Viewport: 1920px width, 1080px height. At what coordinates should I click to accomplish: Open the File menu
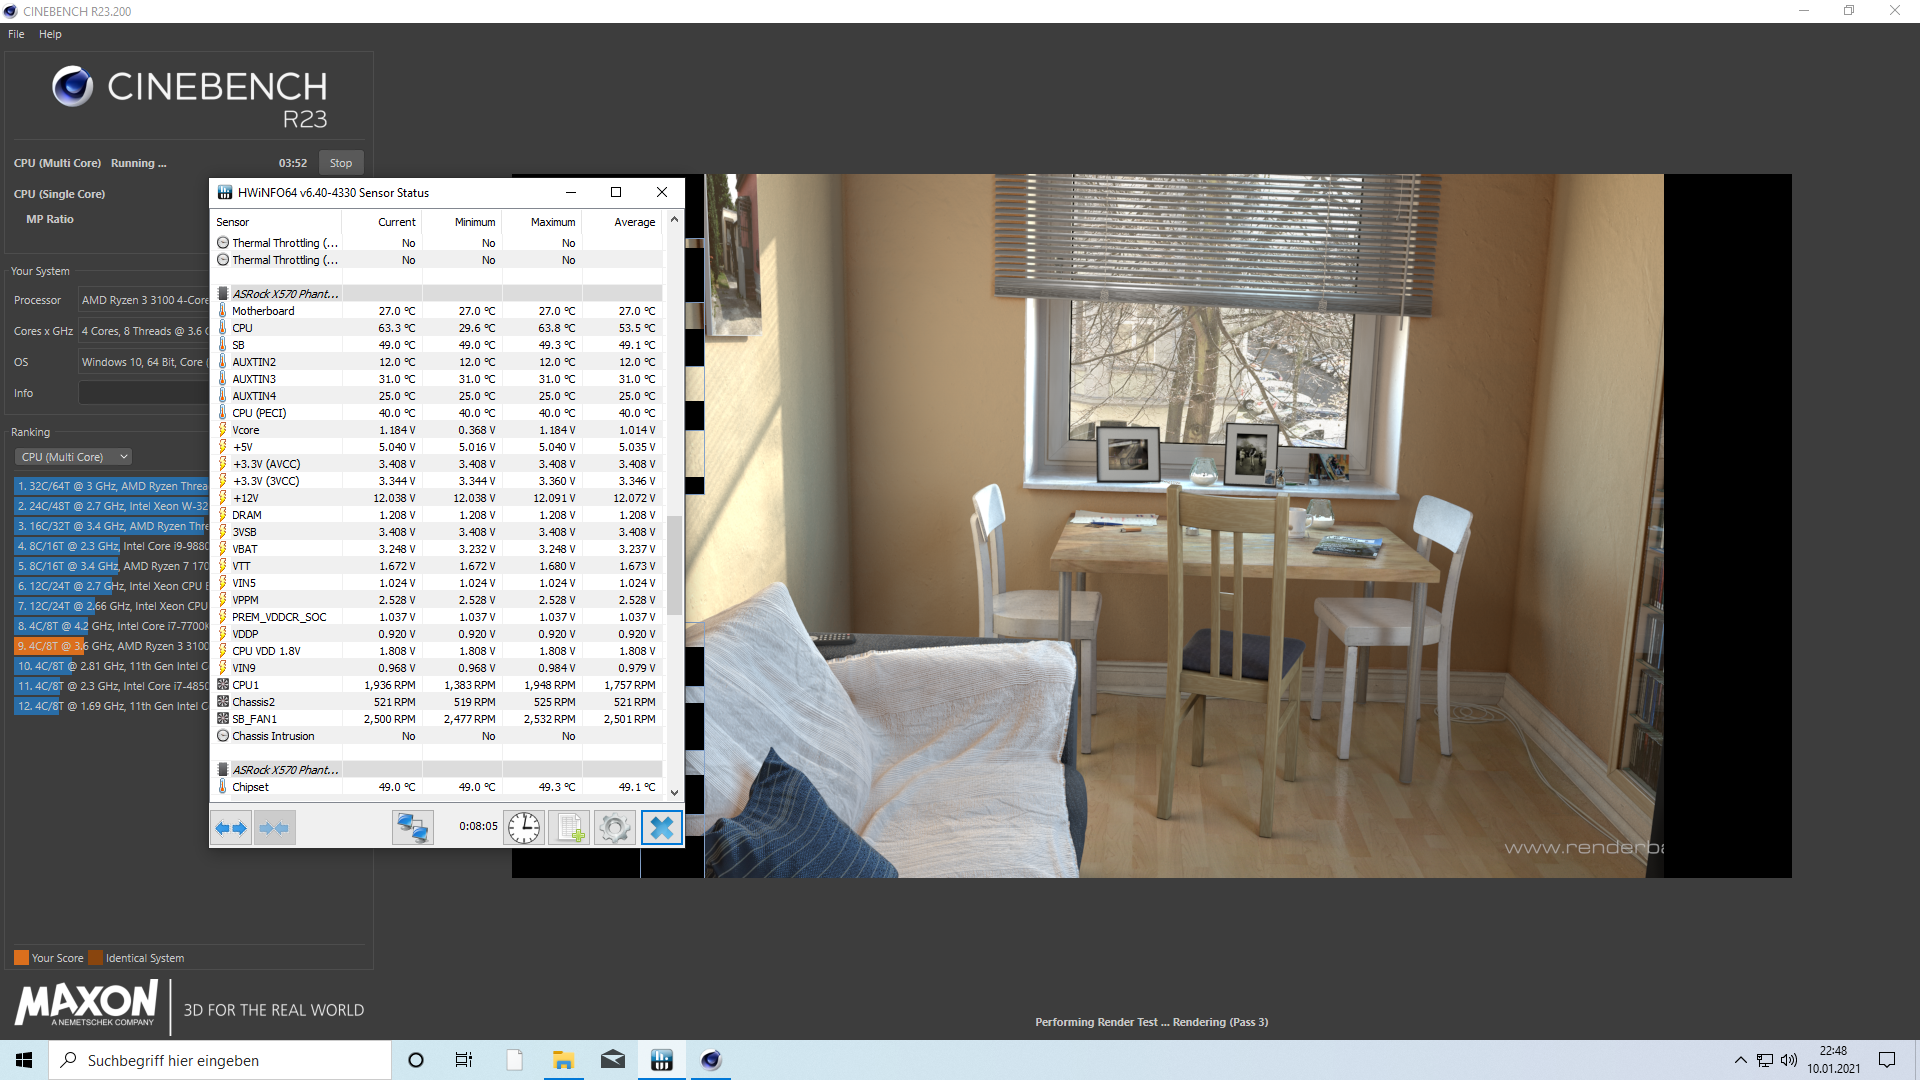(16, 34)
